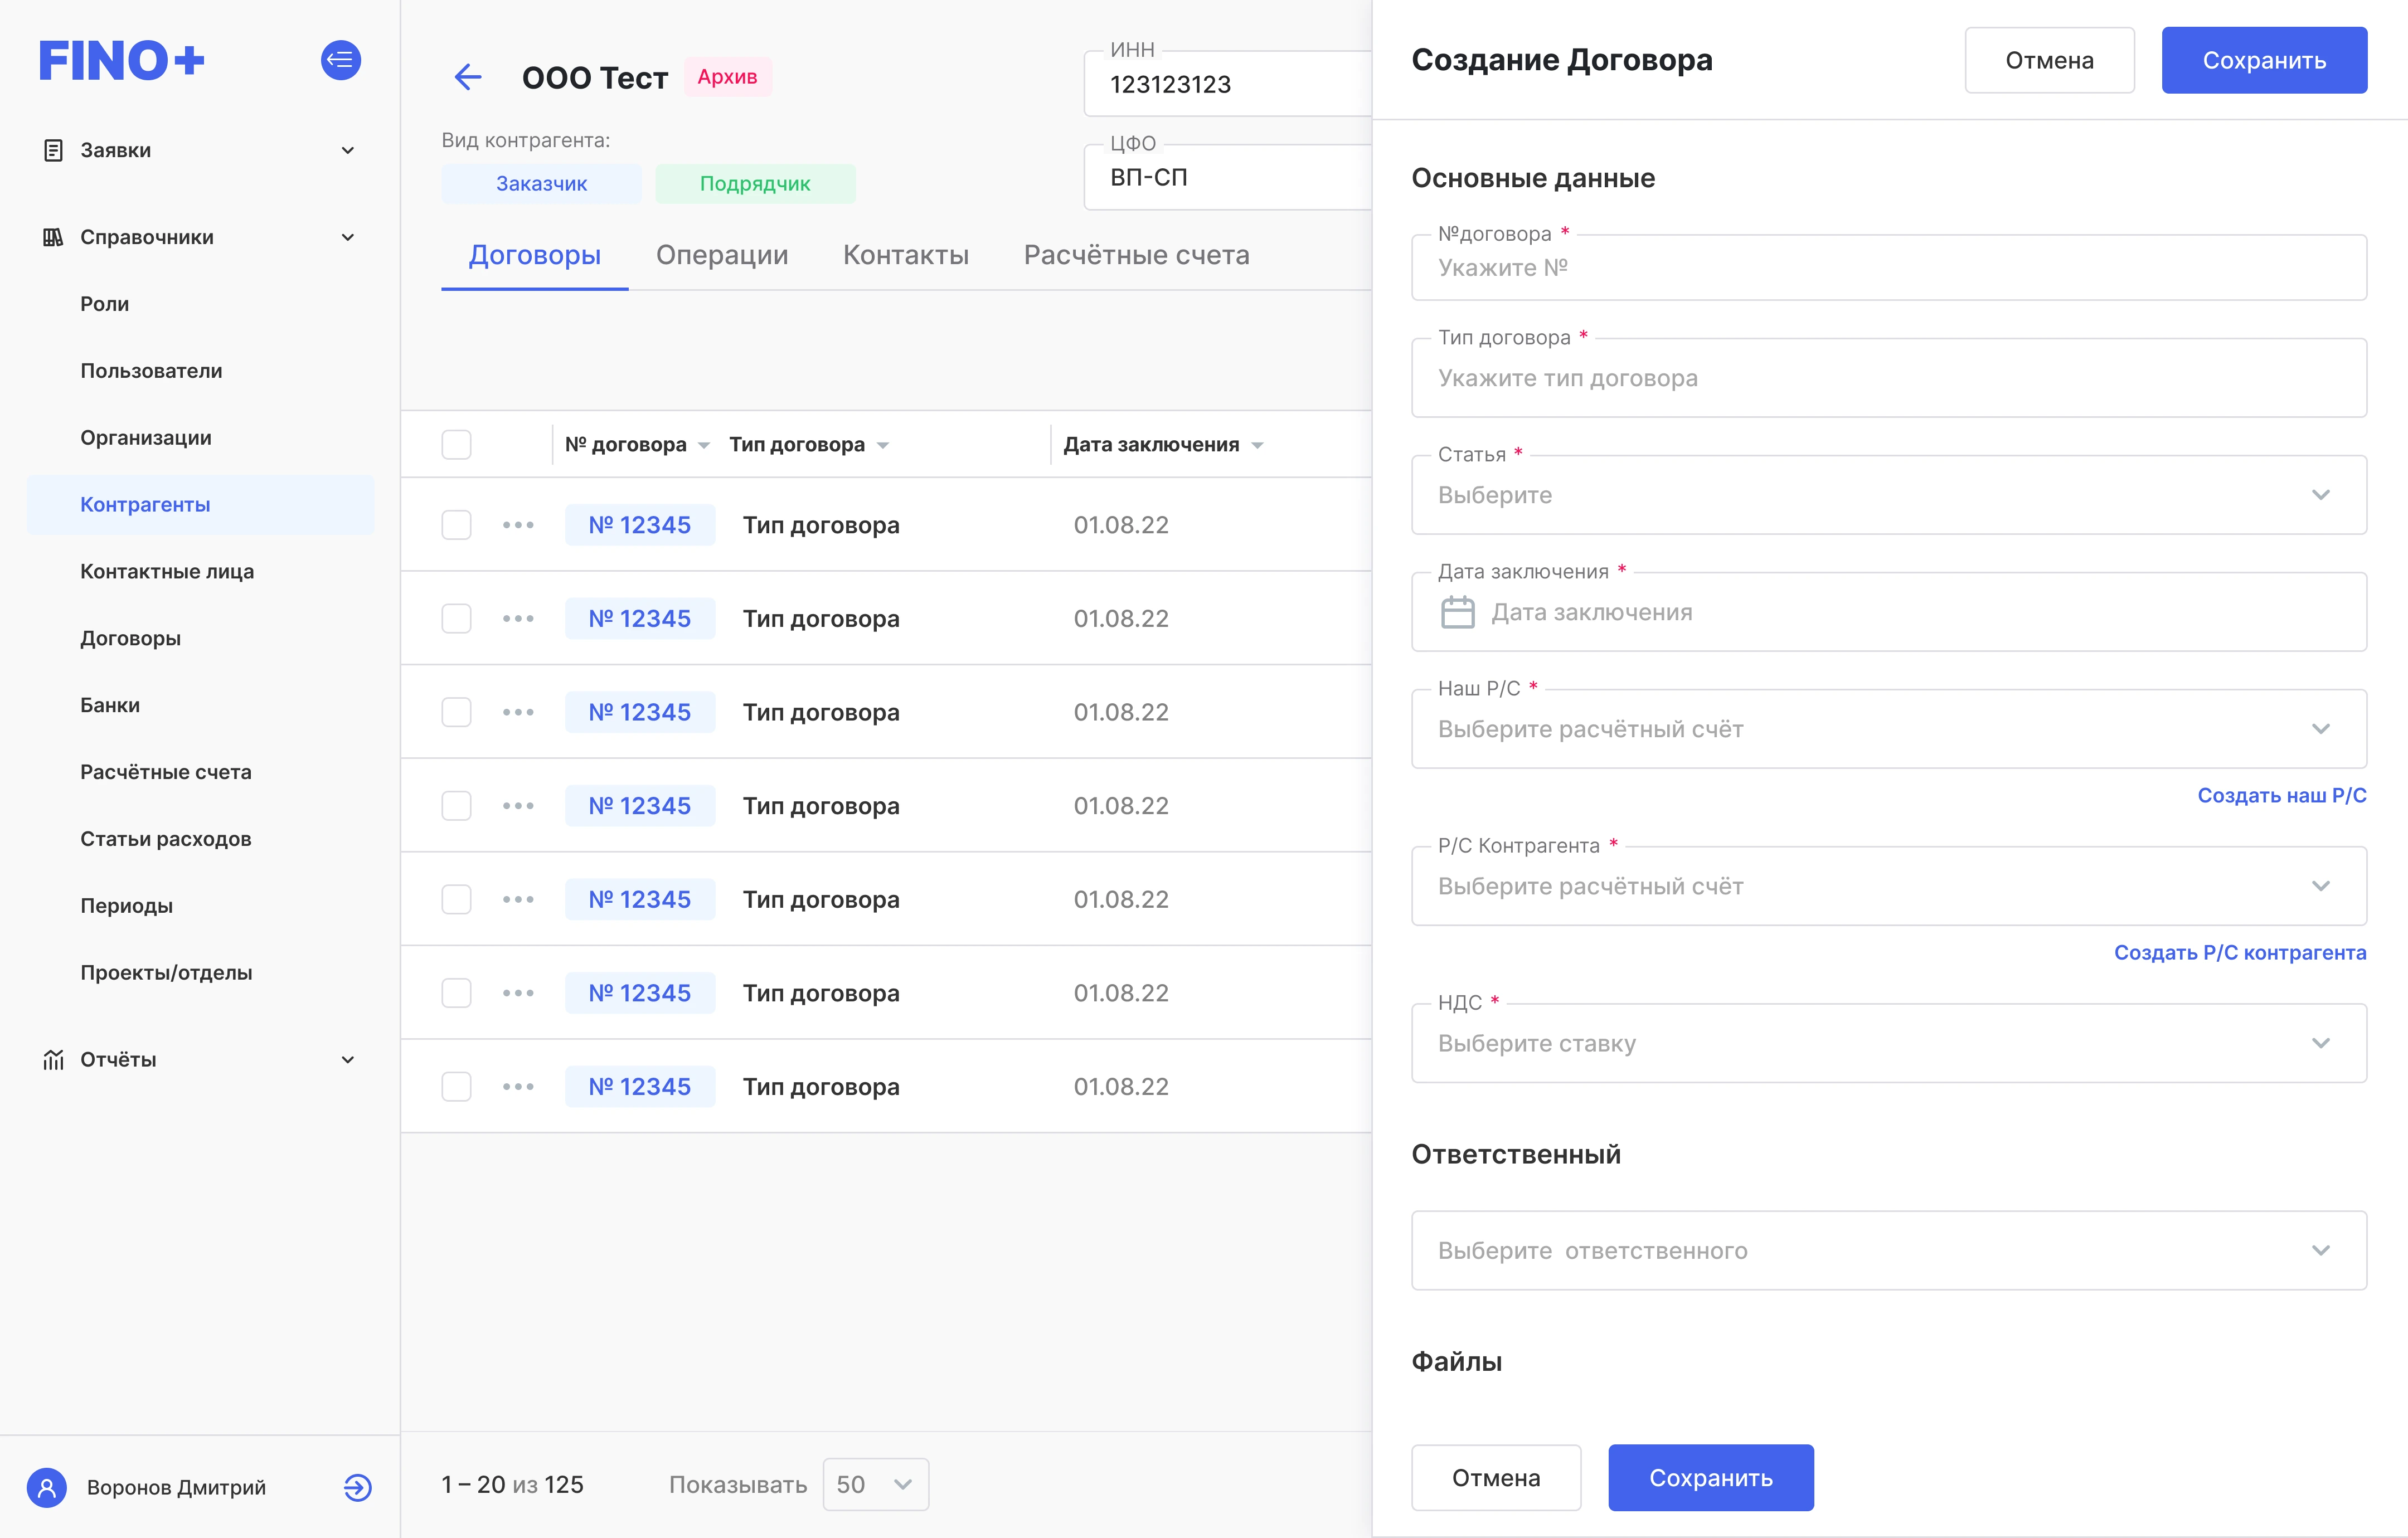Open the Статья dropdown
The width and height of the screenshot is (2408, 1538).
pos(1888,495)
